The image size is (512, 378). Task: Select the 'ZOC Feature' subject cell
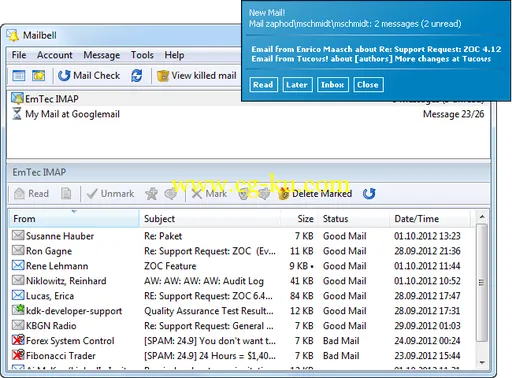[x=170, y=266]
